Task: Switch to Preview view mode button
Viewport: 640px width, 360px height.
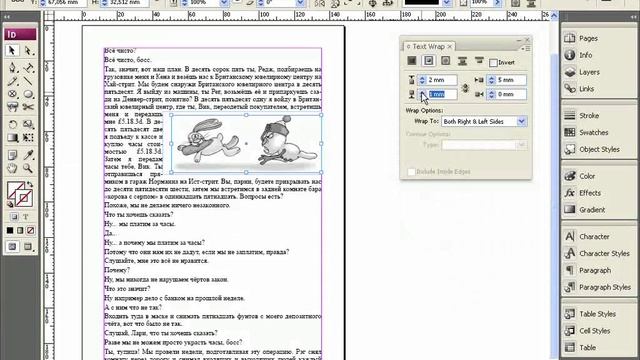Action: pos(28,247)
